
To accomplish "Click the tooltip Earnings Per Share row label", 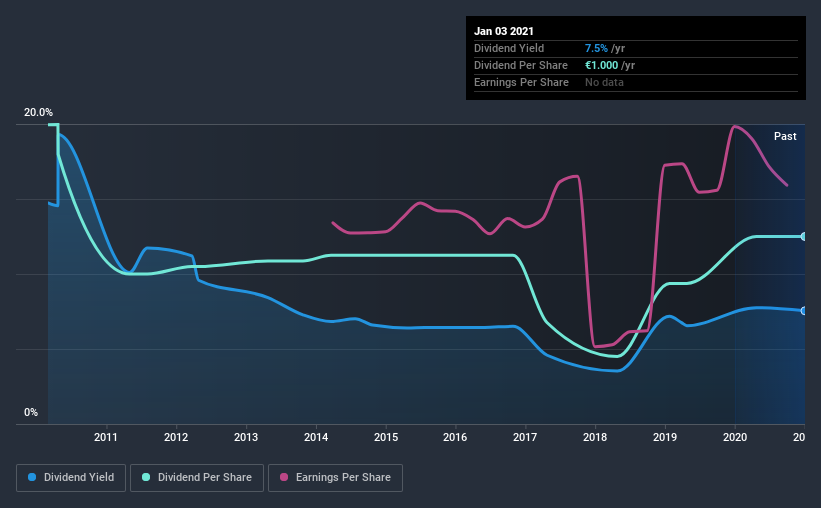I will click(x=521, y=82).
